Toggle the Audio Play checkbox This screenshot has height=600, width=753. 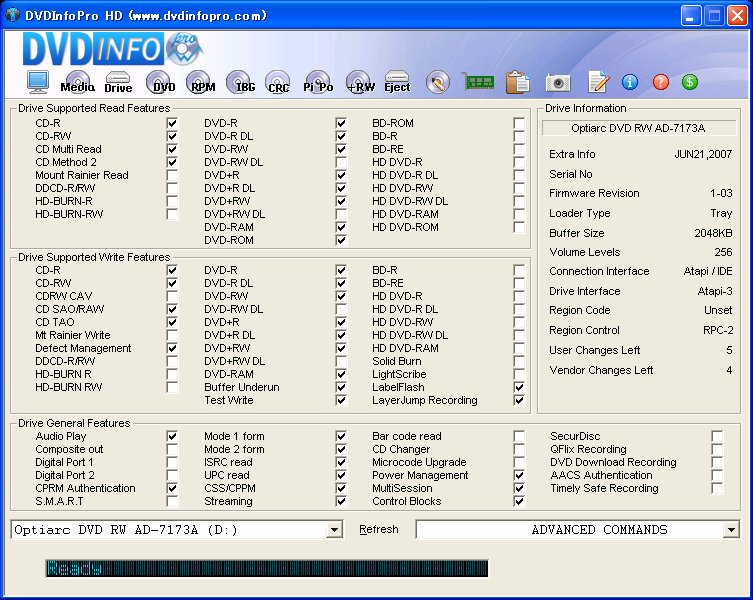[172, 436]
